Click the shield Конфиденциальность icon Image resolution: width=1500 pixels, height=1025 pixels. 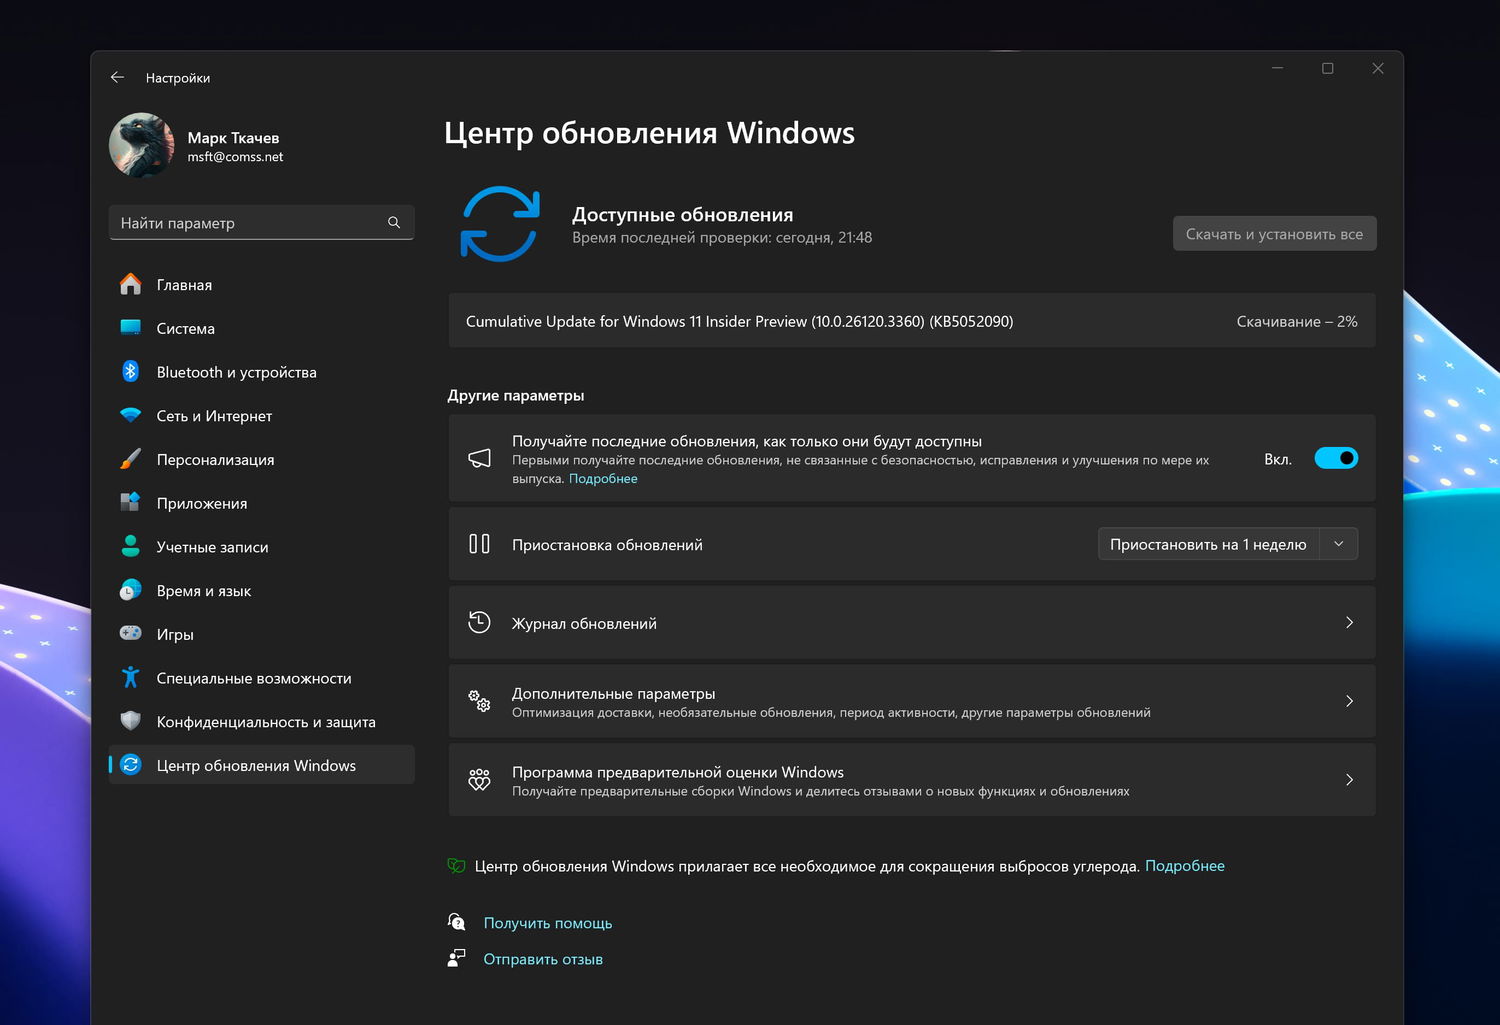point(131,721)
